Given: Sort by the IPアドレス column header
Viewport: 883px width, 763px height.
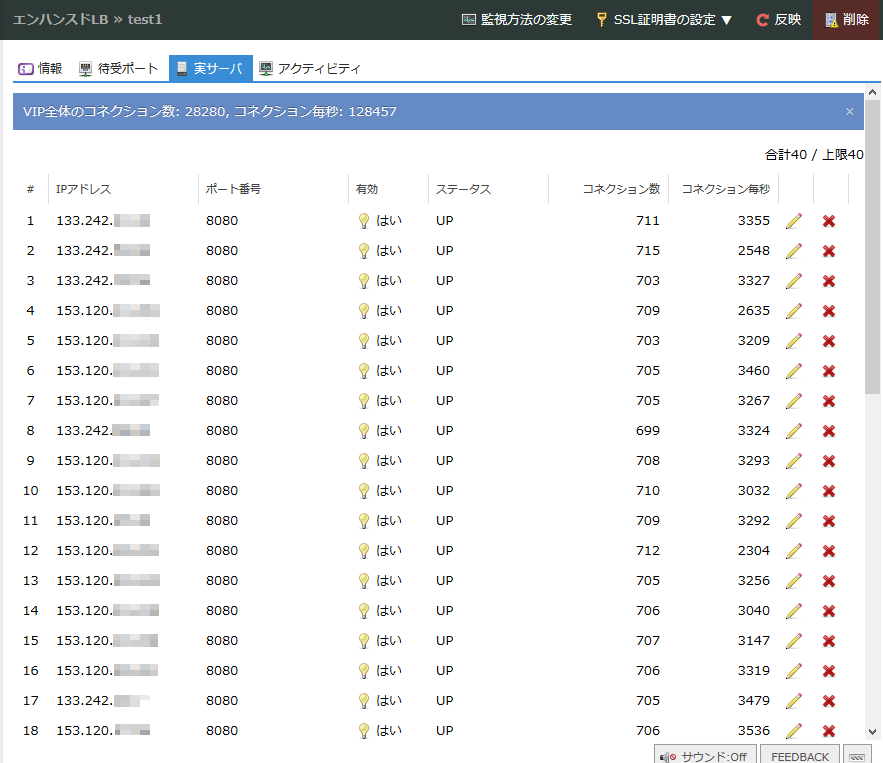Looking at the screenshot, I should tap(84, 189).
